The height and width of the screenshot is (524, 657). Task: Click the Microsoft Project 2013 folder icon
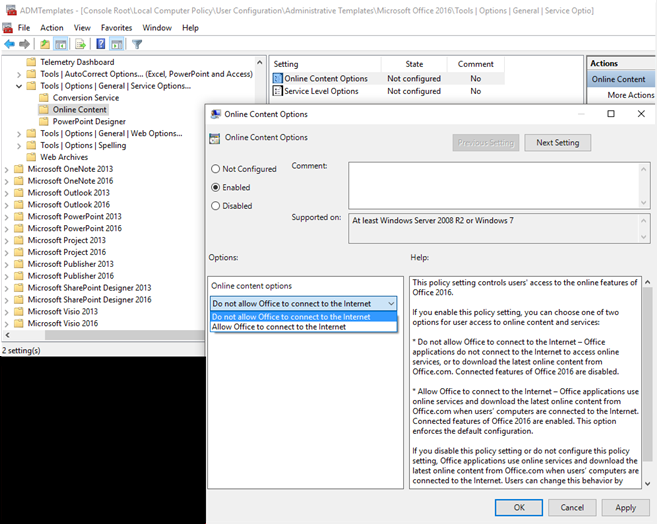click(18, 240)
